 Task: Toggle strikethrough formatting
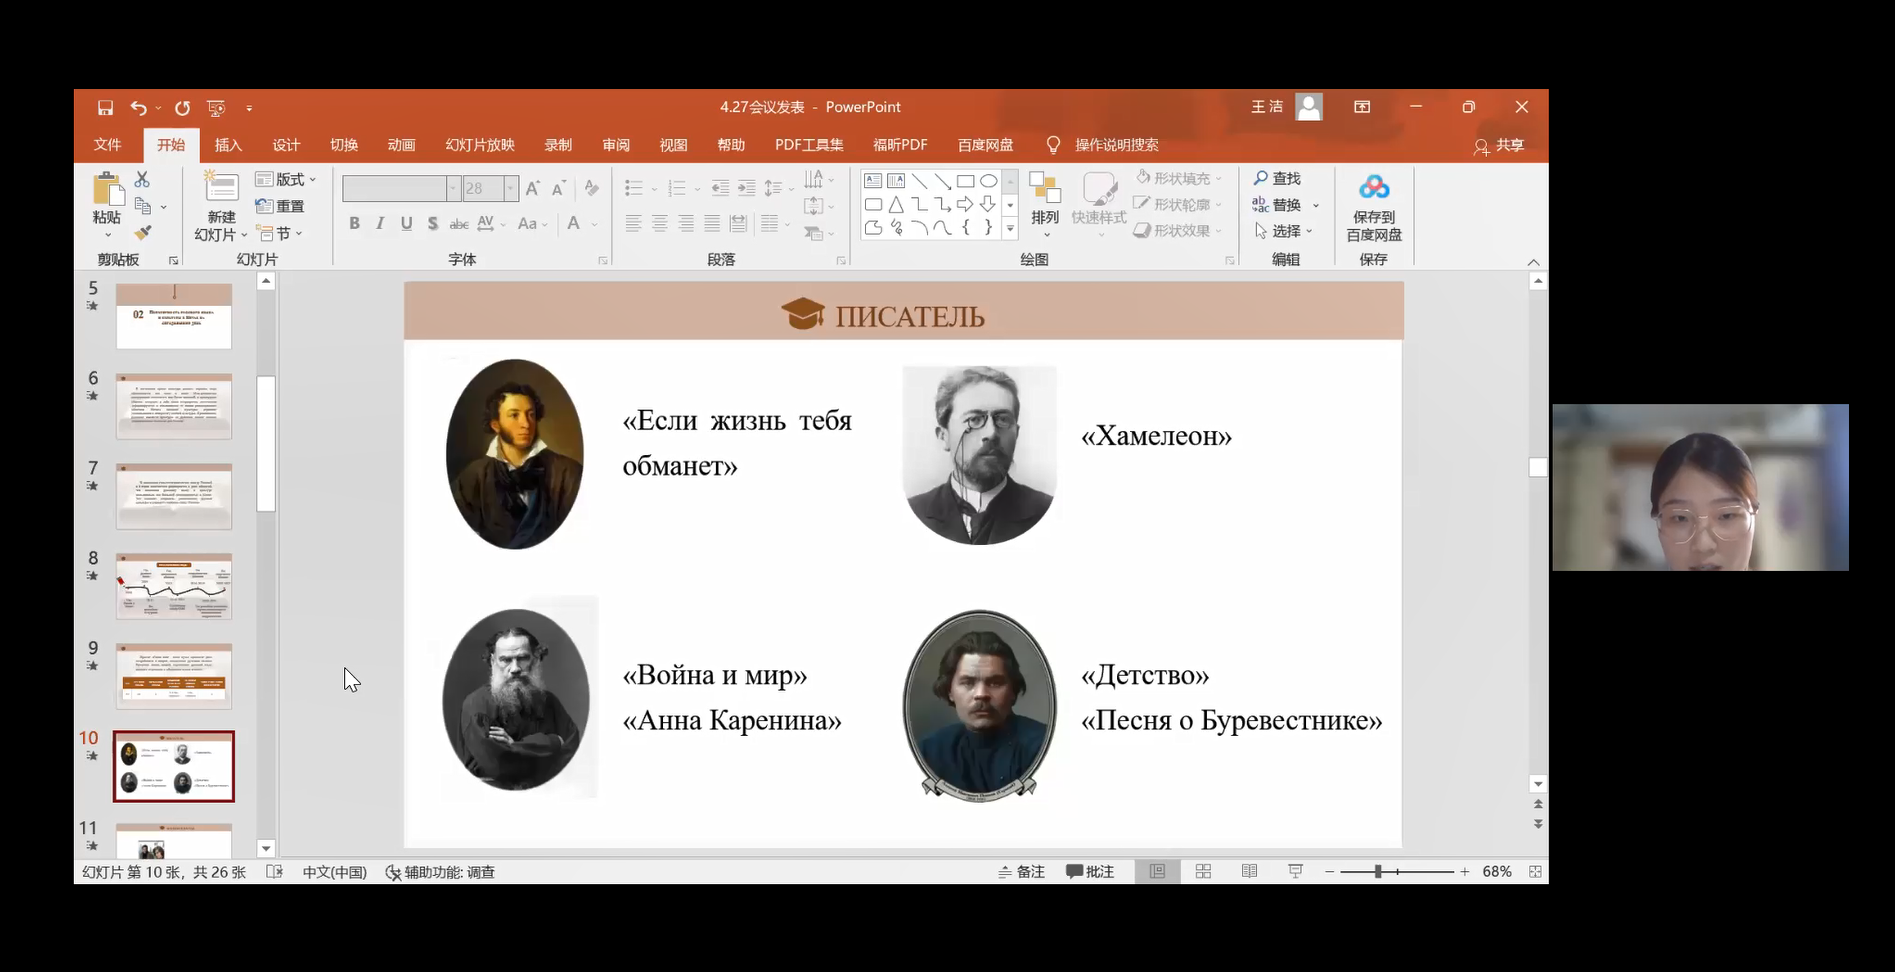(459, 223)
